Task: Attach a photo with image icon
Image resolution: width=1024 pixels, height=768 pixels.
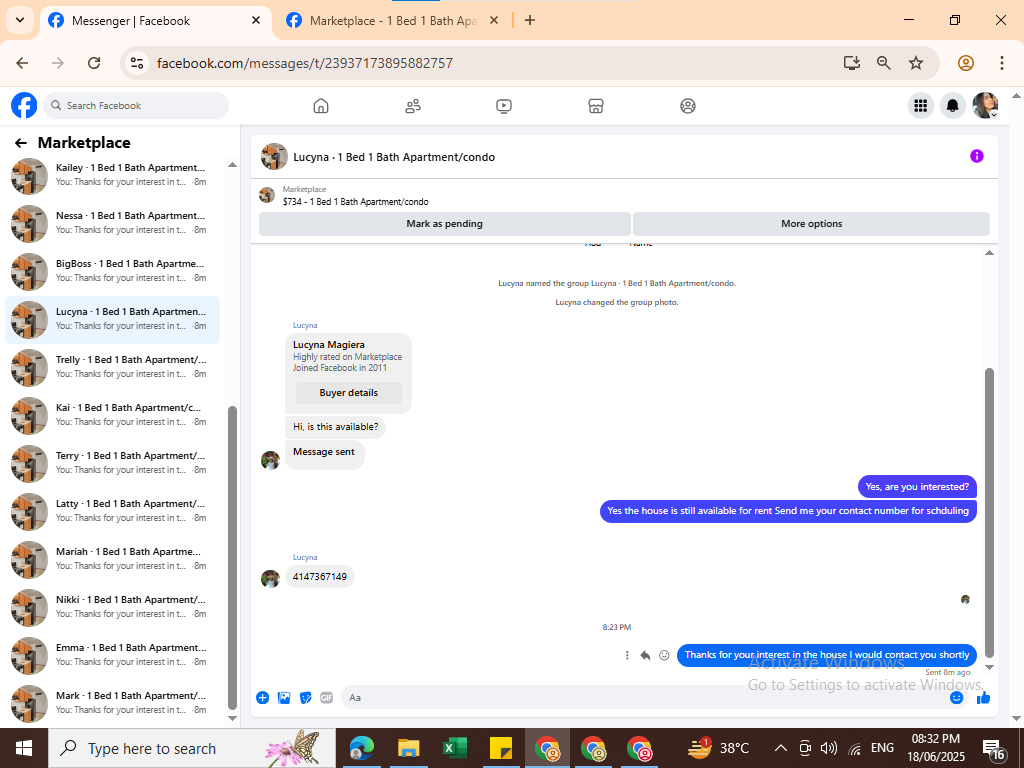Action: pos(284,697)
